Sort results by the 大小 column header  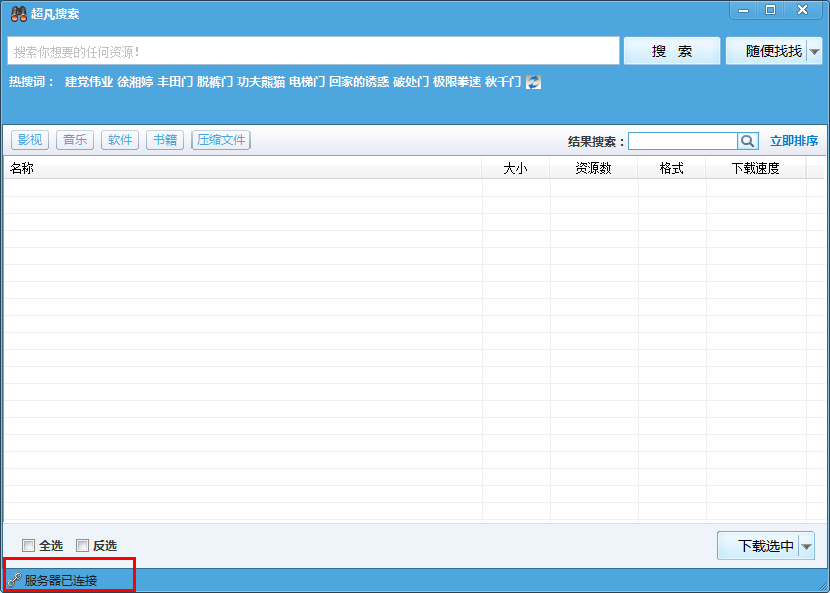coord(516,168)
